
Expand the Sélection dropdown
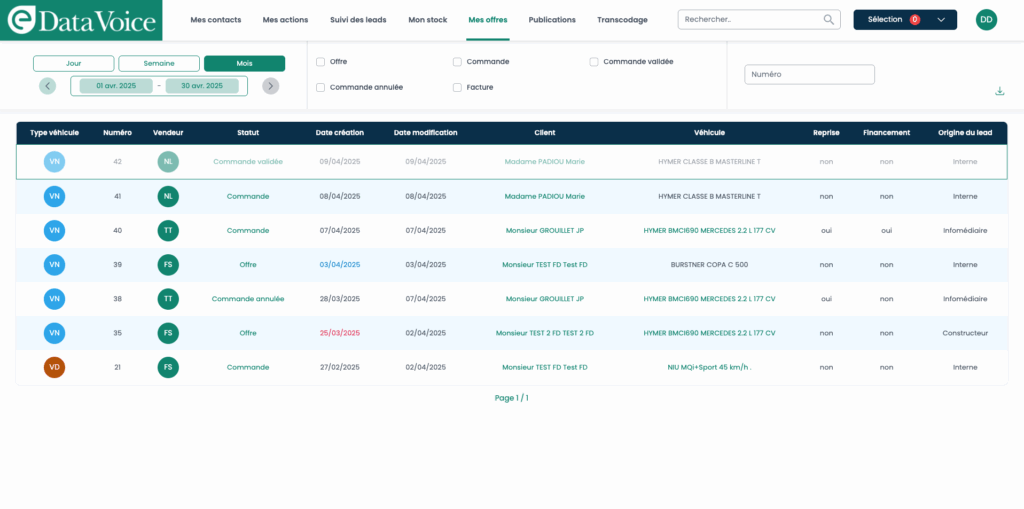click(x=940, y=20)
